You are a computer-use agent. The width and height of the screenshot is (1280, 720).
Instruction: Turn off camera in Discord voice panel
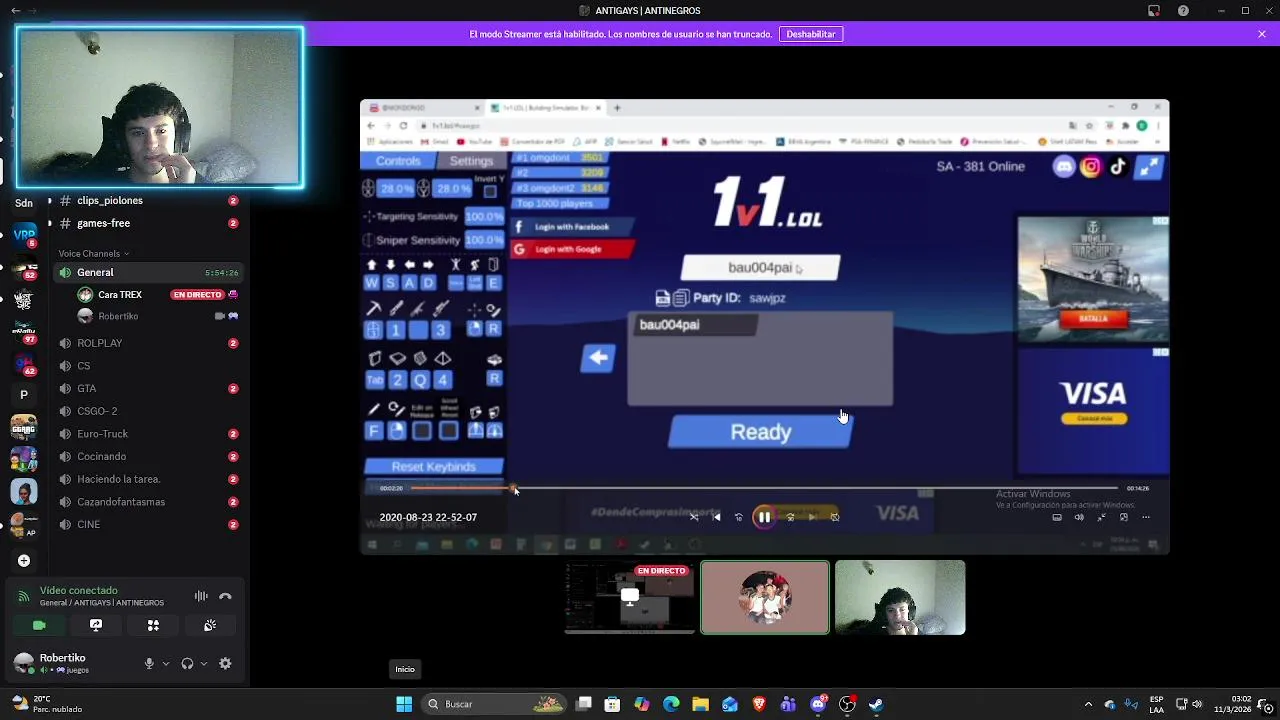click(x=39, y=625)
